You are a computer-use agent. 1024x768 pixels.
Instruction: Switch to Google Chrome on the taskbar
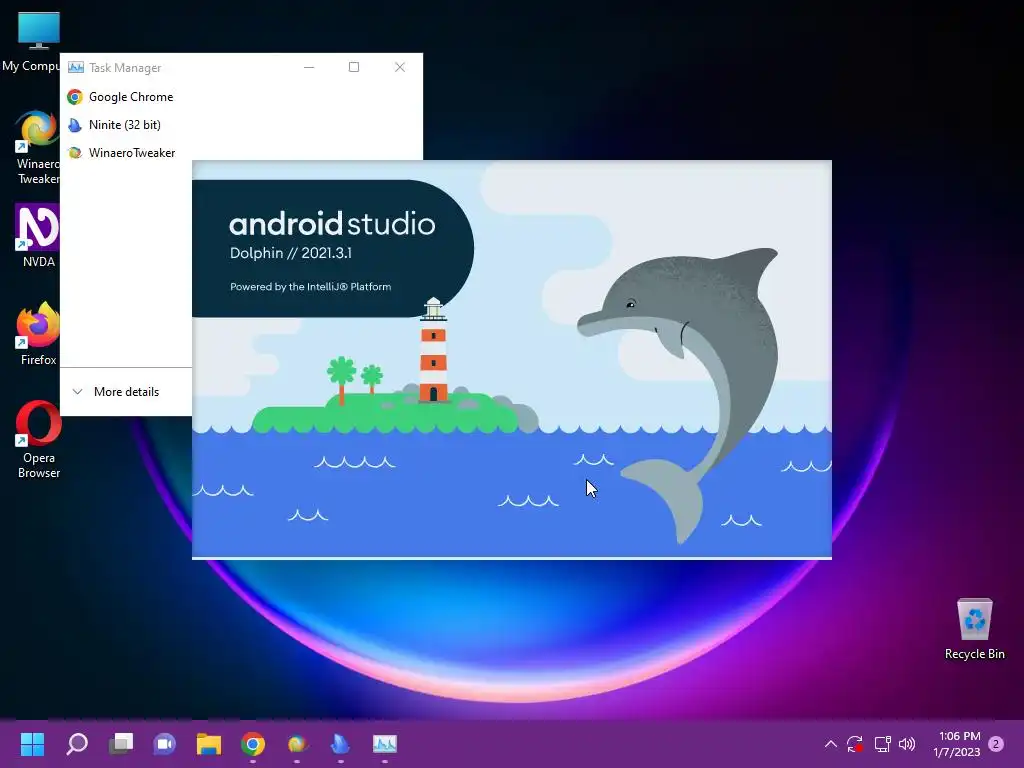[253, 744]
